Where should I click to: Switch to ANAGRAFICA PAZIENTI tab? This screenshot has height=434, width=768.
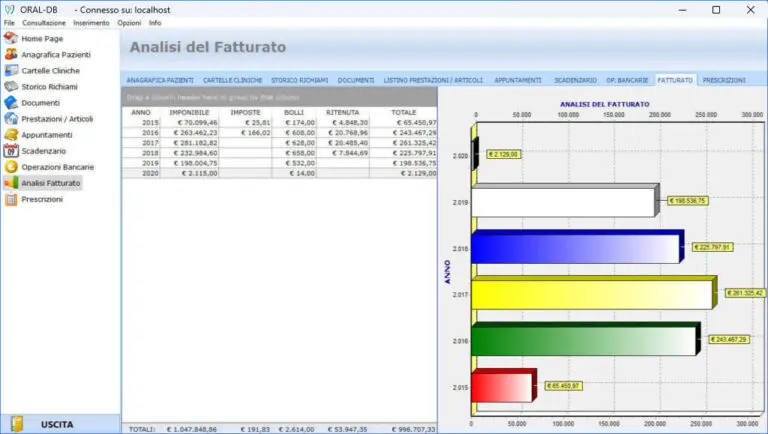[160, 80]
